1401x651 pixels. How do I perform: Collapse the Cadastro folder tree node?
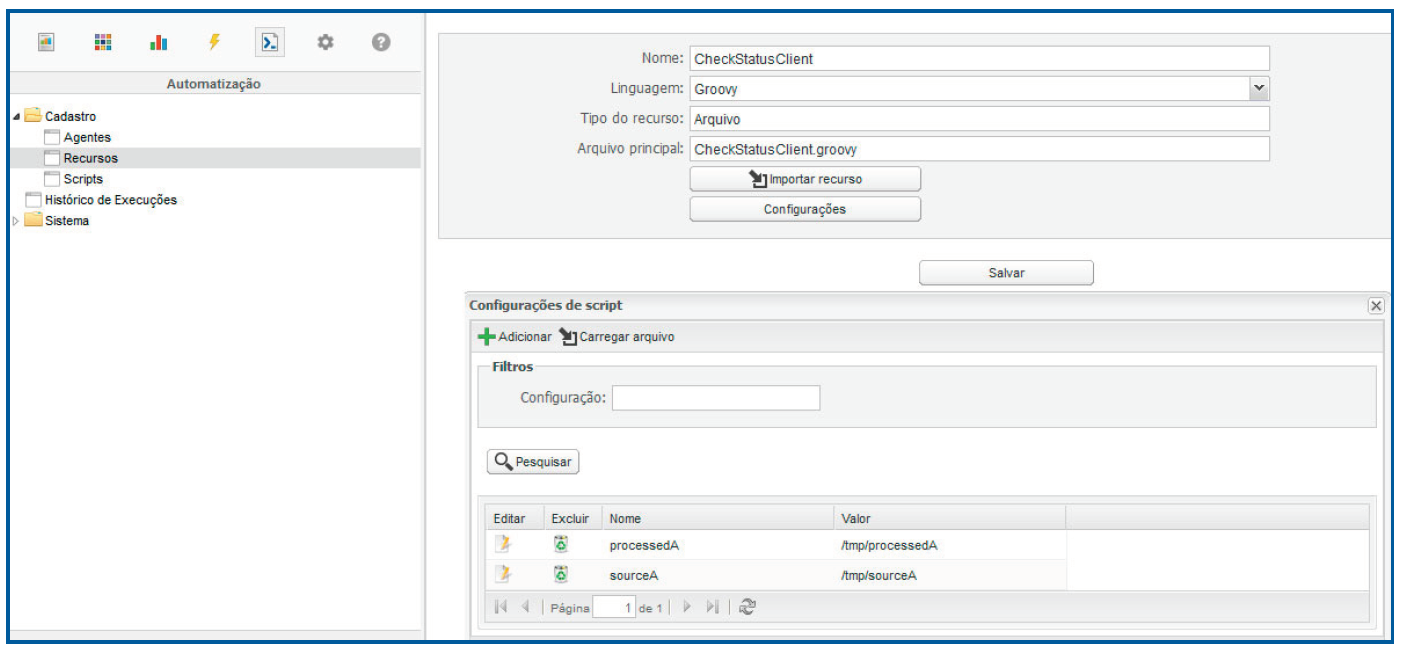click(17, 117)
